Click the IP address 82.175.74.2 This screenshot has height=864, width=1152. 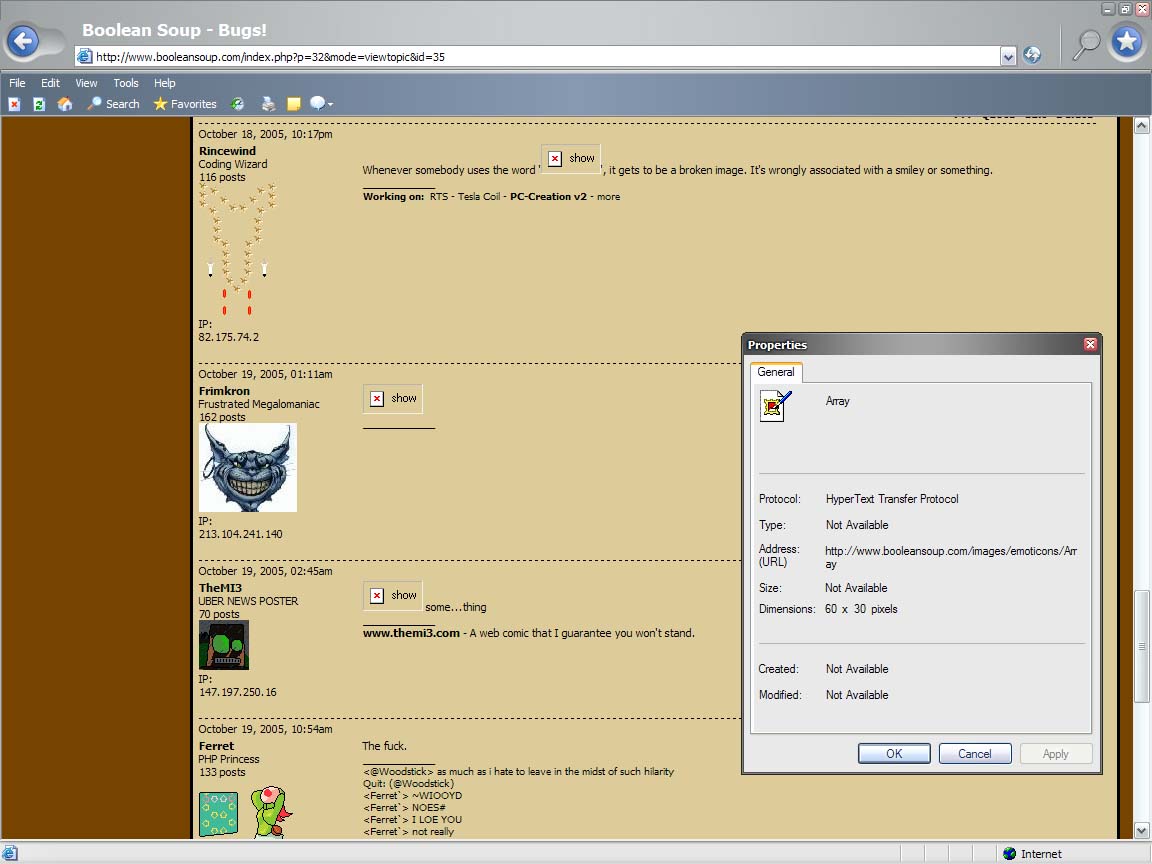point(228,337)
